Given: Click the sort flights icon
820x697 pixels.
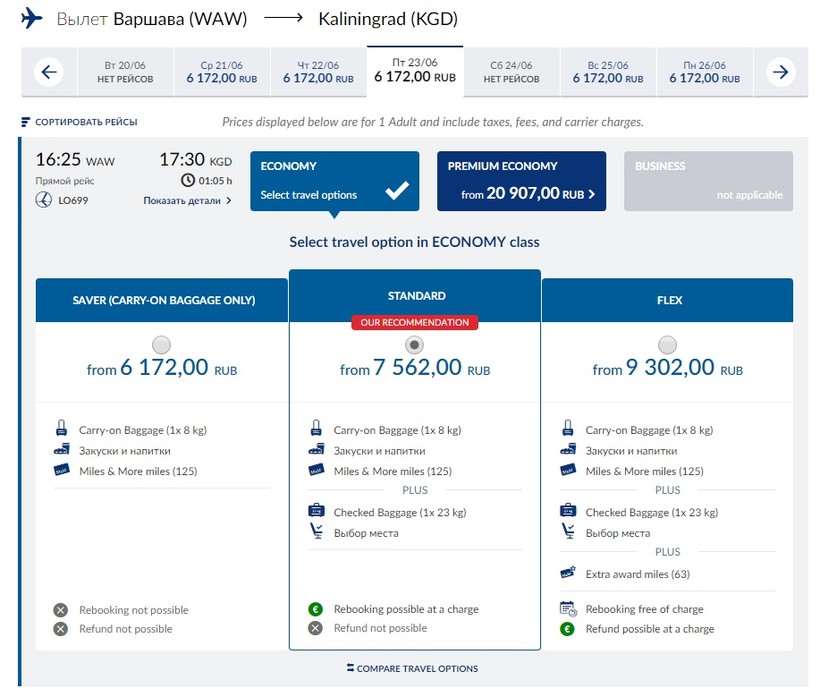Looking at the screenshot, I should click(x=26, y=122).
